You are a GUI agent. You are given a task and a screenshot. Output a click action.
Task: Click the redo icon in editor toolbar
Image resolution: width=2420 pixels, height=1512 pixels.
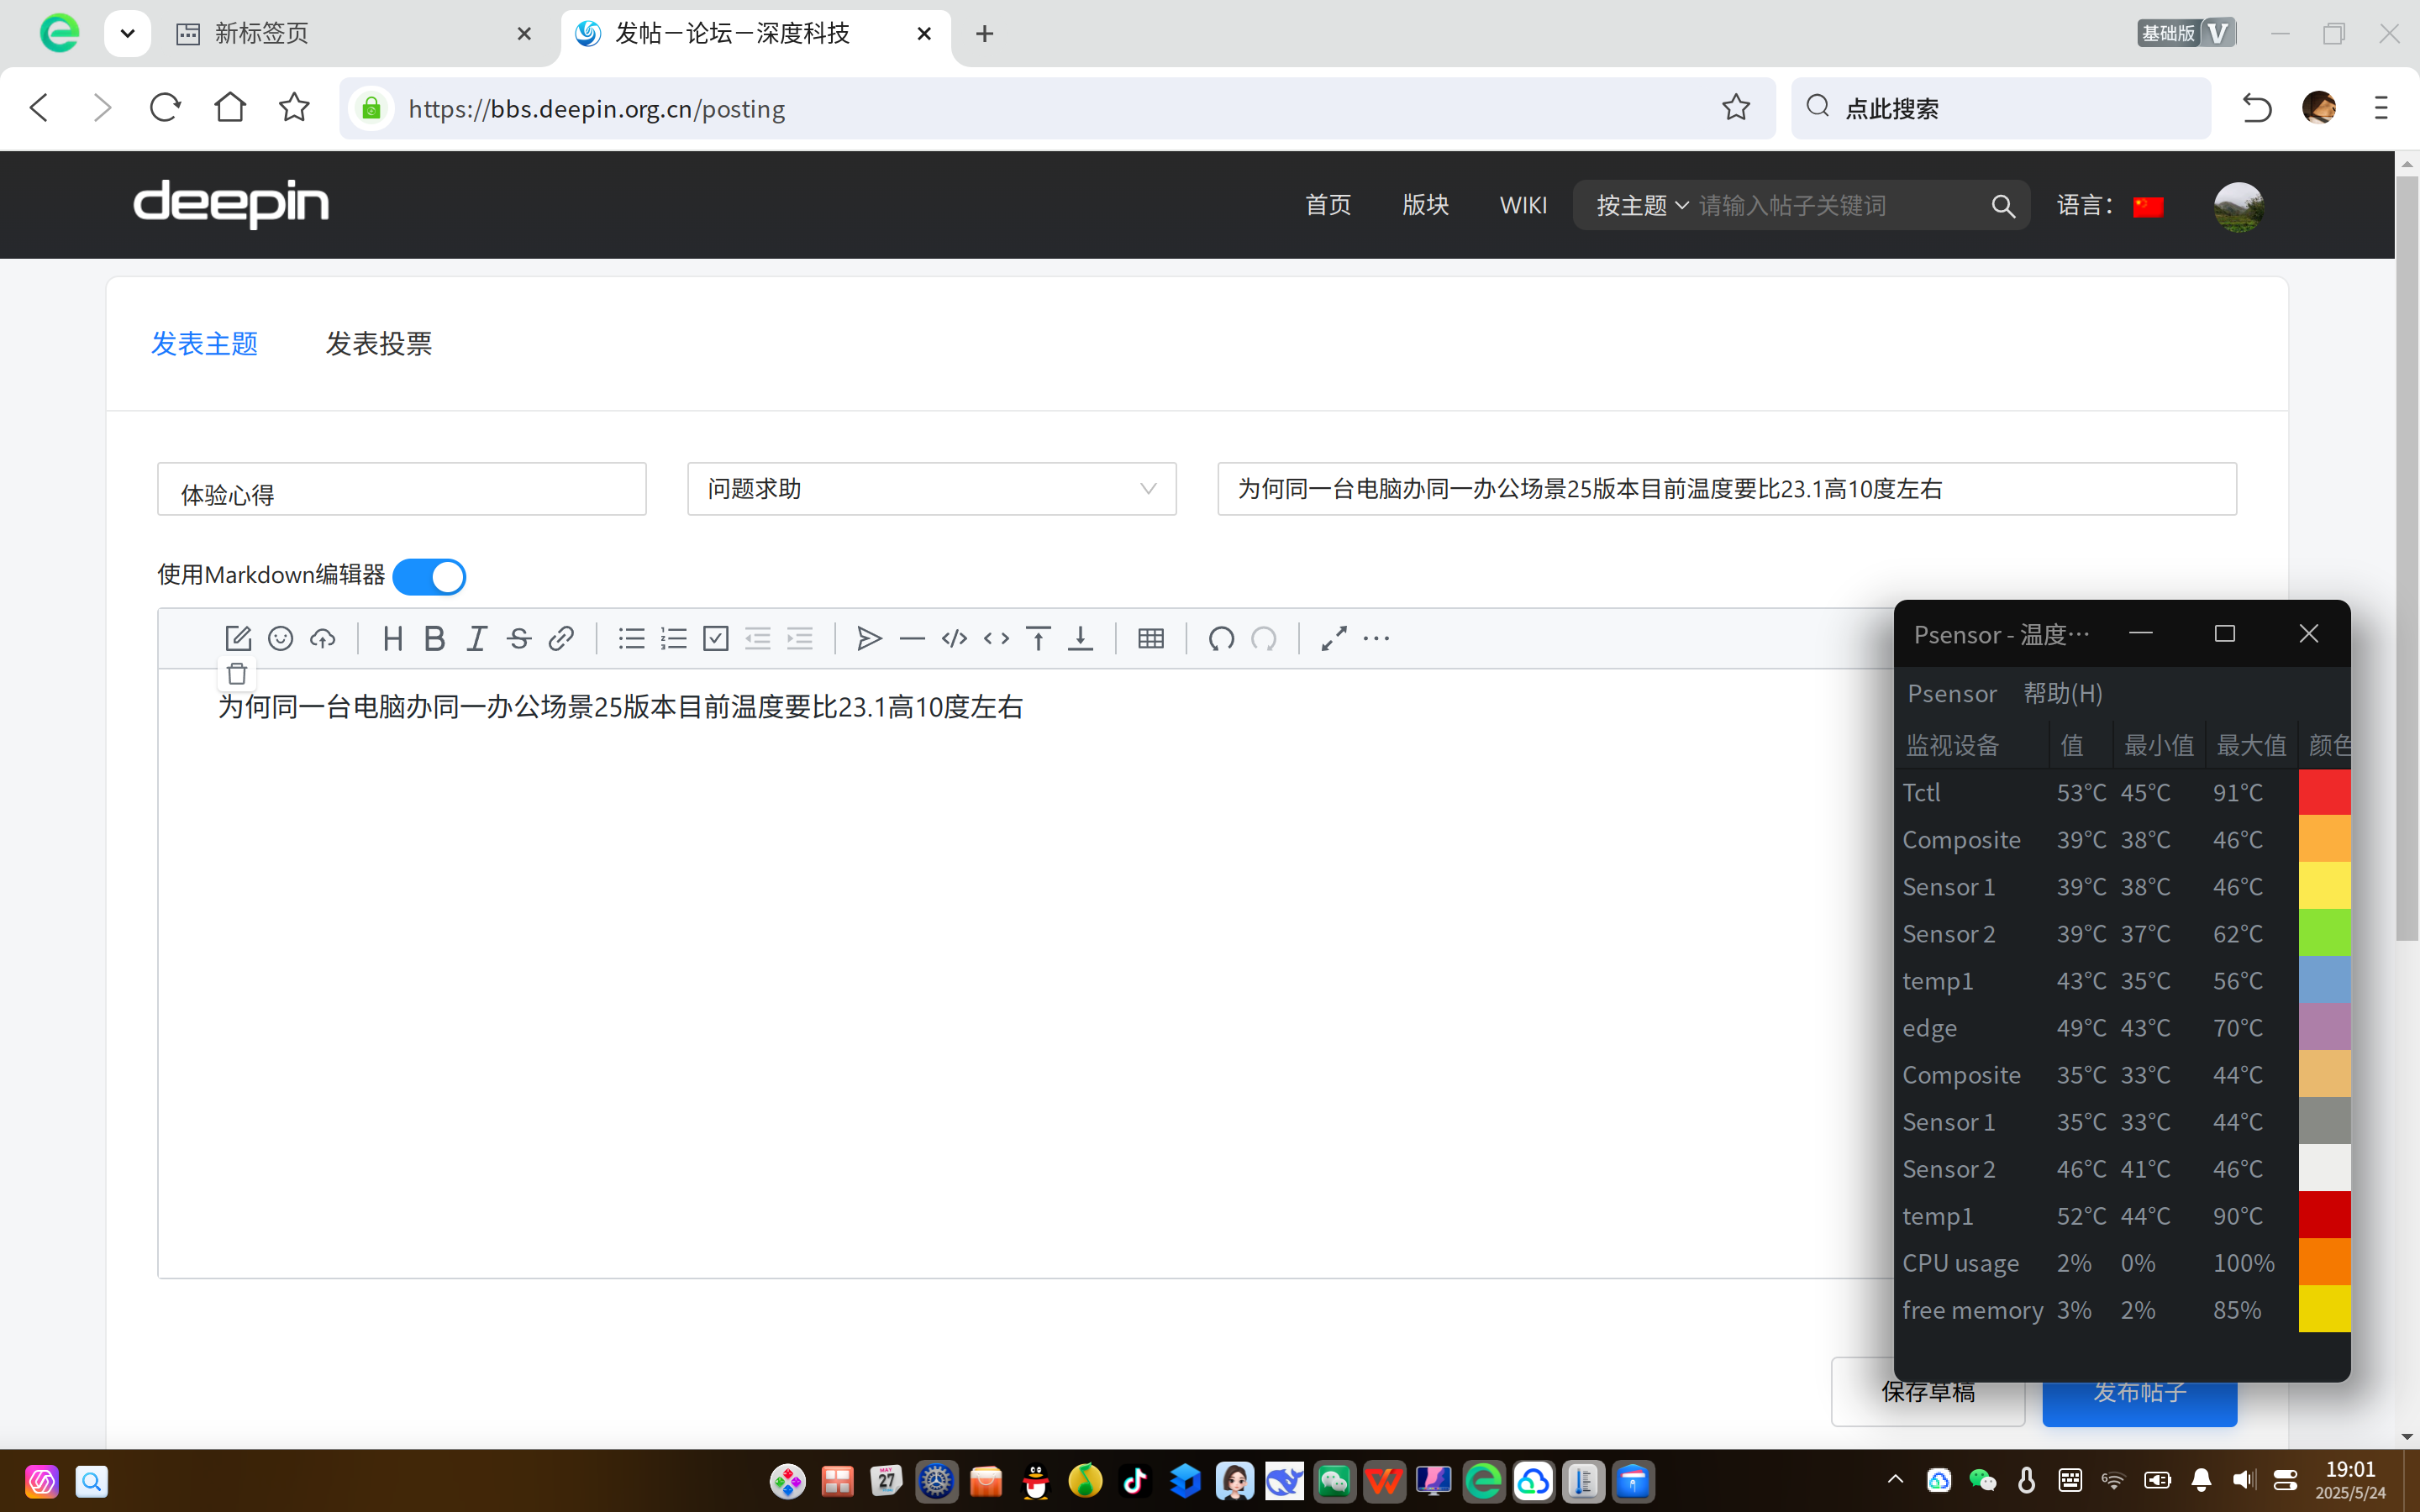(x=1264, y=638)
